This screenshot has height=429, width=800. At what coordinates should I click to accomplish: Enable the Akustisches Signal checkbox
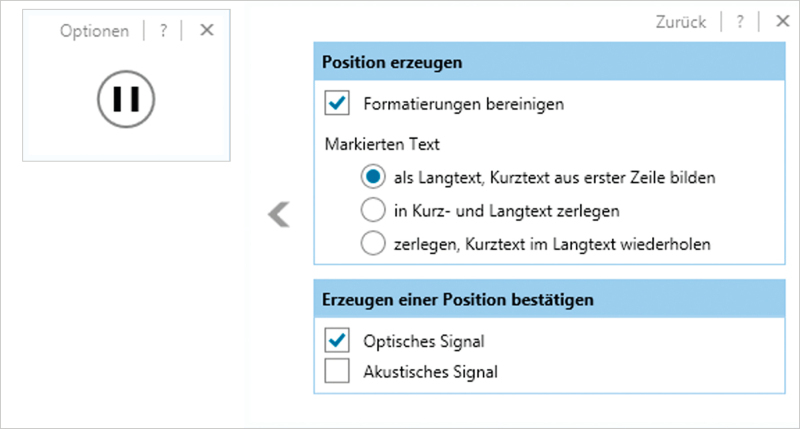click(x=337, y=371)
